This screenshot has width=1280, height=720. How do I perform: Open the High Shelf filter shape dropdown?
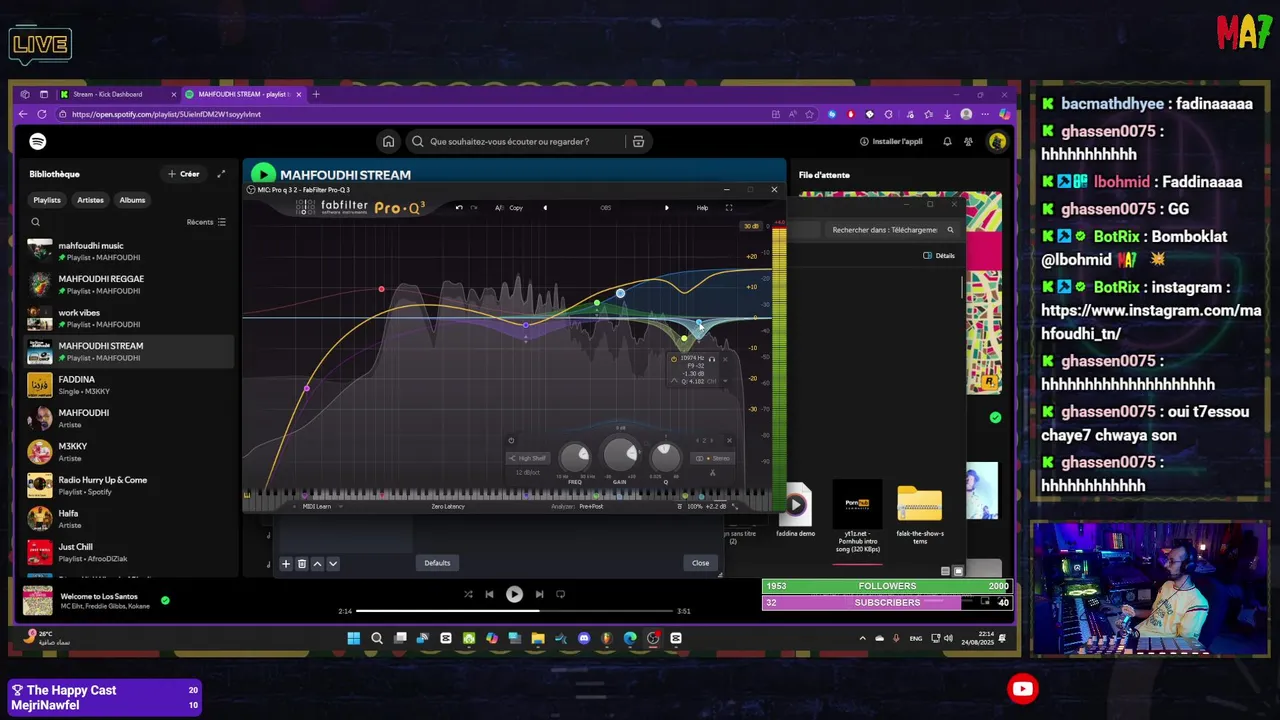pyautogui.click(x=528, y=458)
